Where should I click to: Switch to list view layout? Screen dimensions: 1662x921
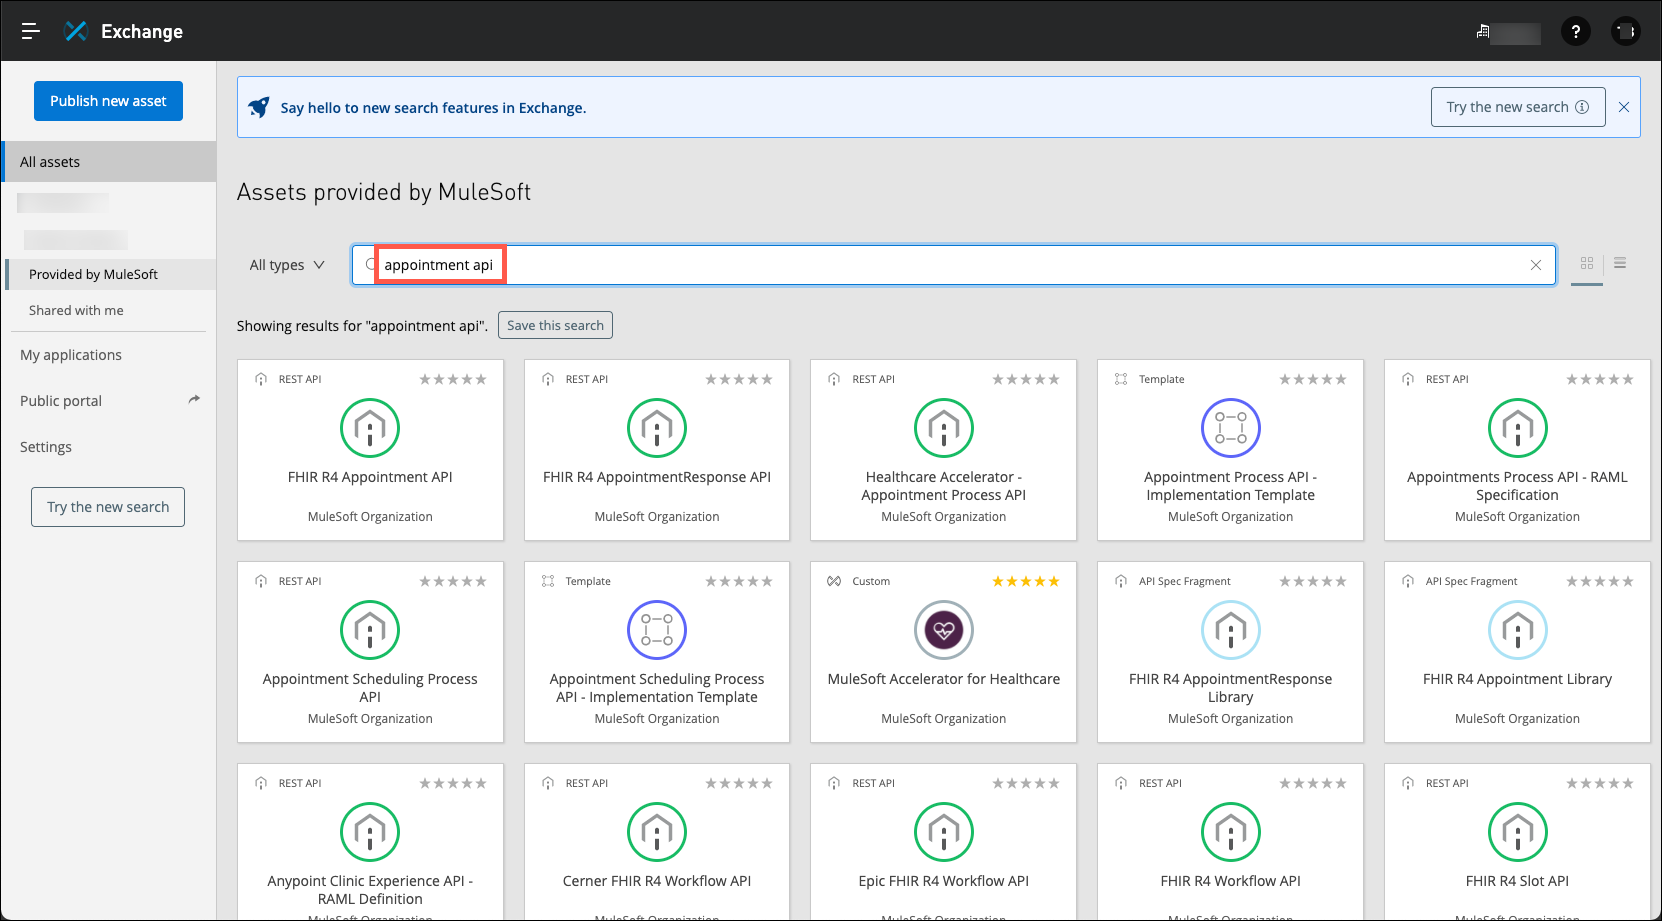1620,263
